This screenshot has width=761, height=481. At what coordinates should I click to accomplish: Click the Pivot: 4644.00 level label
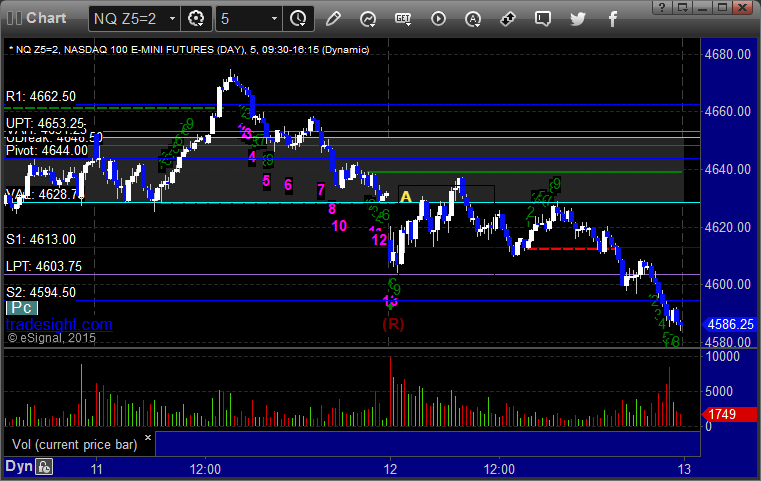[47, 150]
